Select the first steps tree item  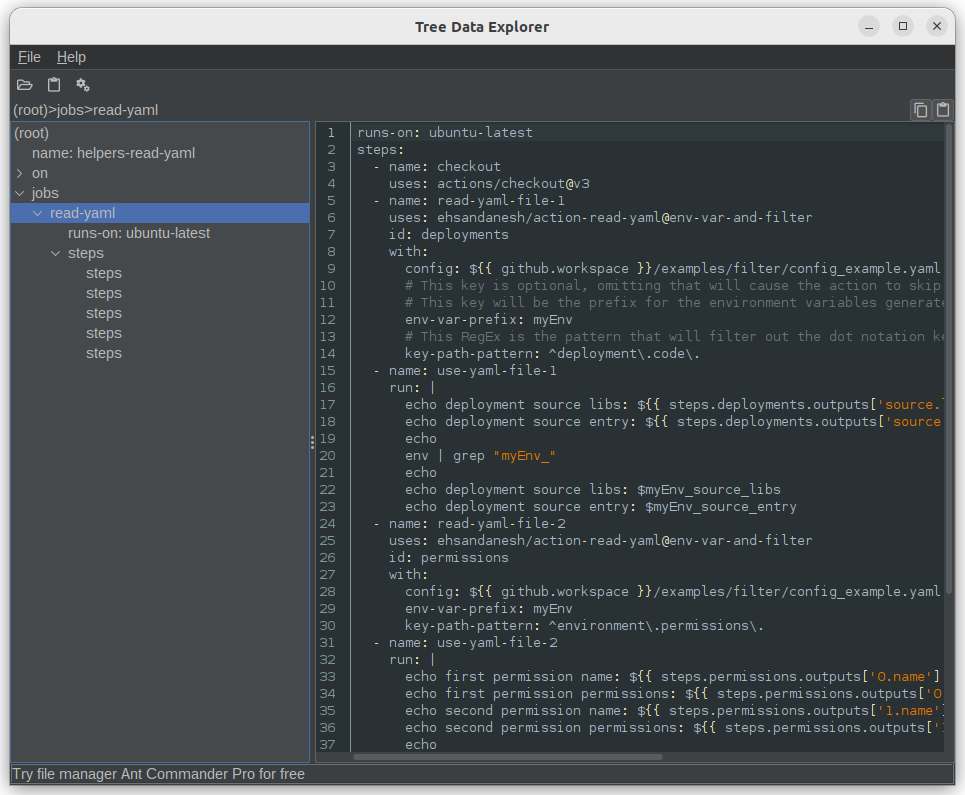[x=104, y=272]
